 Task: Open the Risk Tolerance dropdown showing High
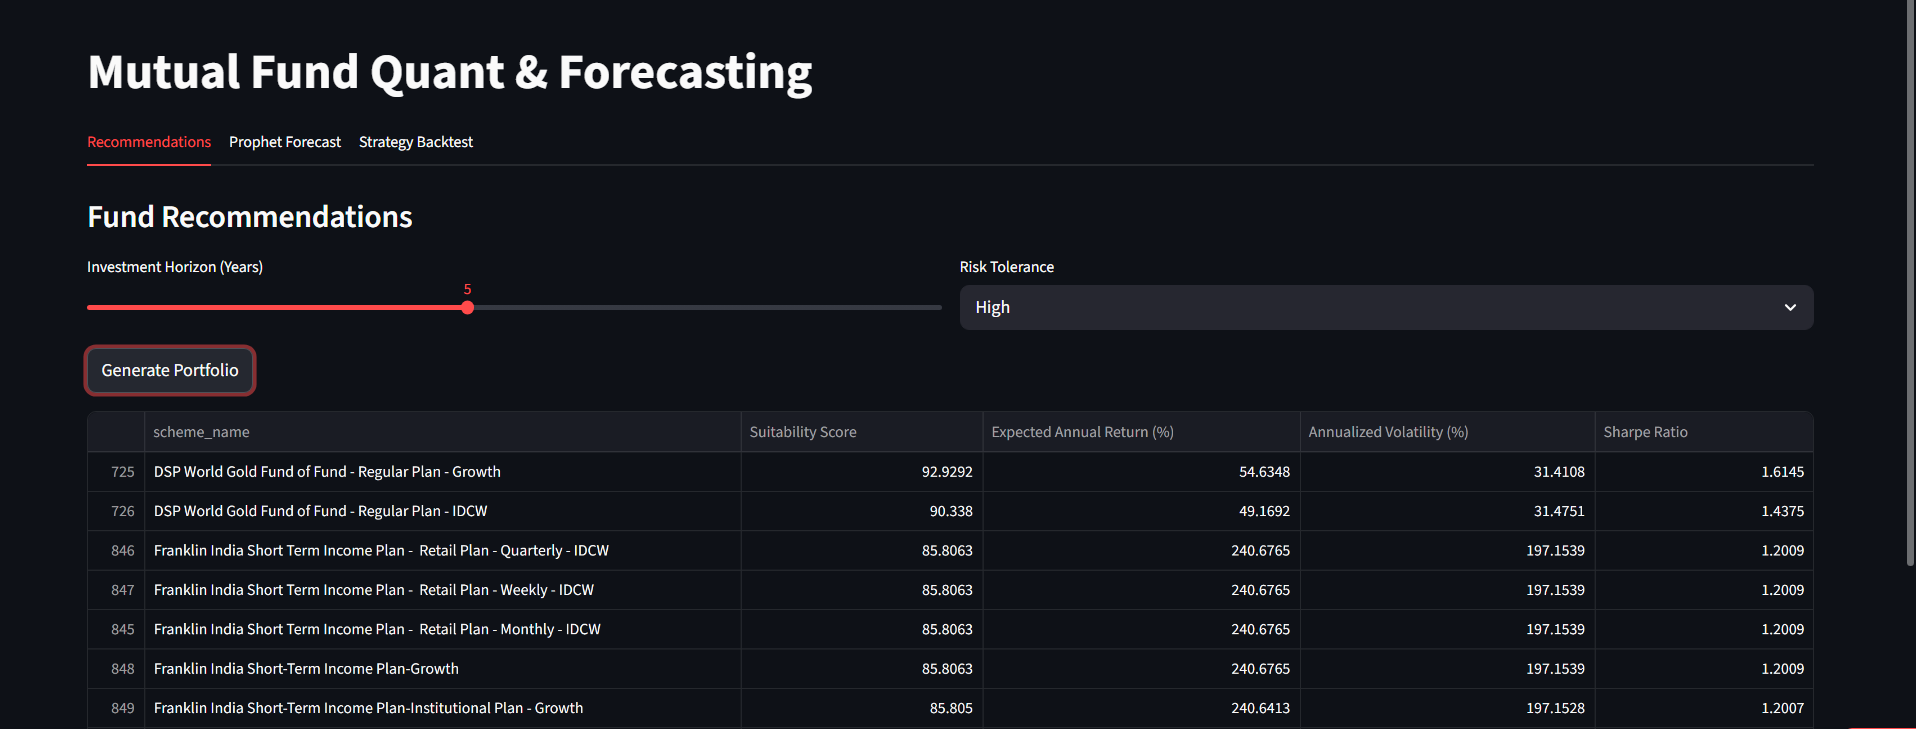click(1386, 307)
